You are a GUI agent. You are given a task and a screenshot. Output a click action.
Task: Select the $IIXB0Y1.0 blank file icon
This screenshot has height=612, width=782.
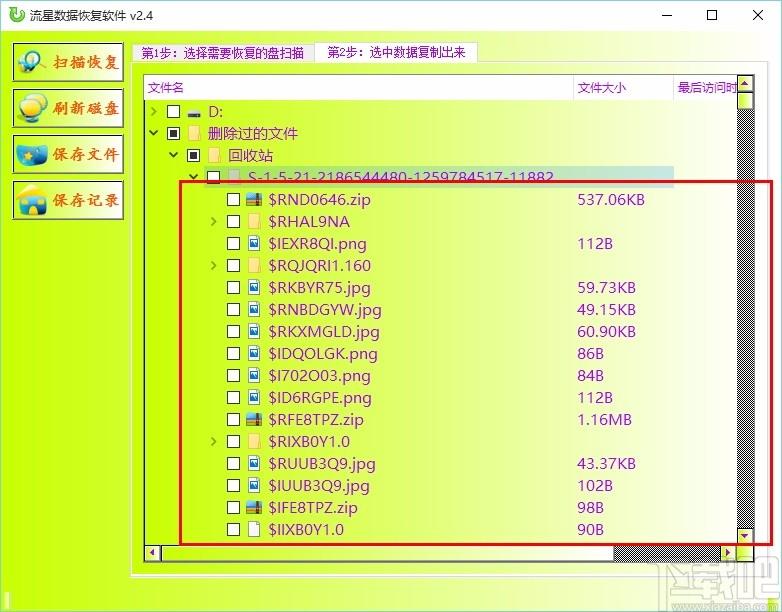(x=254, y=529)
